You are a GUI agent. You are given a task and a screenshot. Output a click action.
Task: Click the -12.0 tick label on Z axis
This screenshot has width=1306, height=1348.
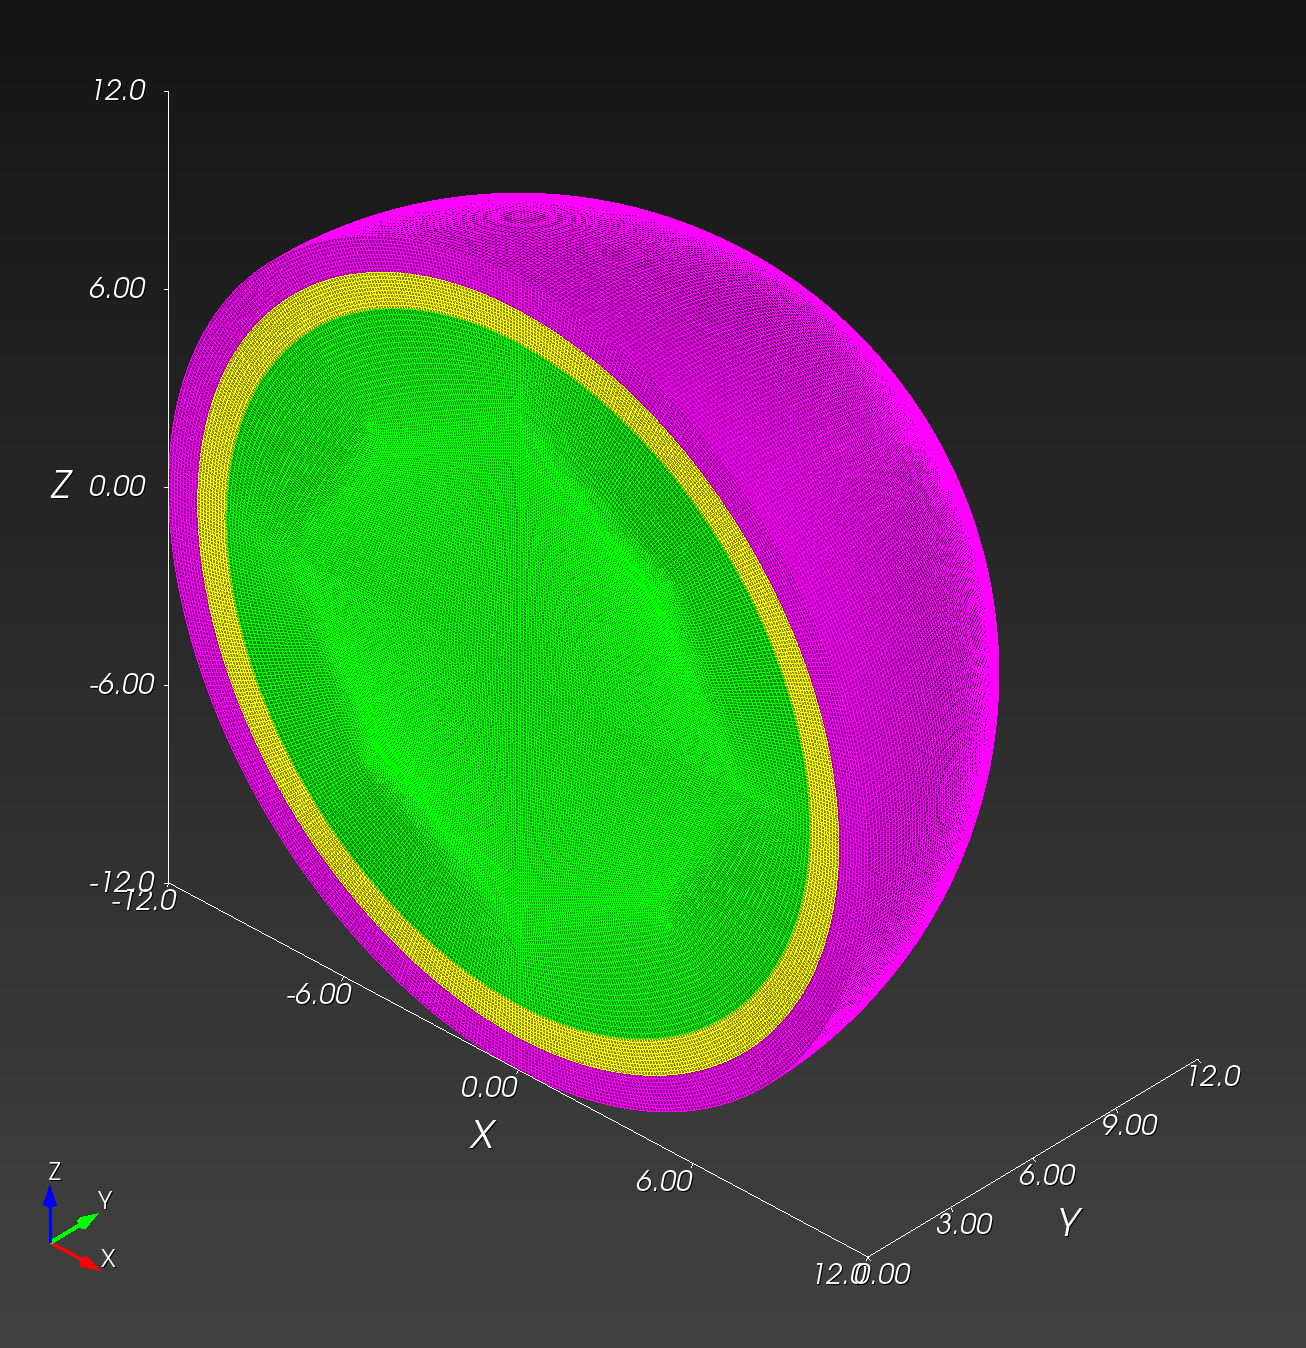click(x=122, y=882)
